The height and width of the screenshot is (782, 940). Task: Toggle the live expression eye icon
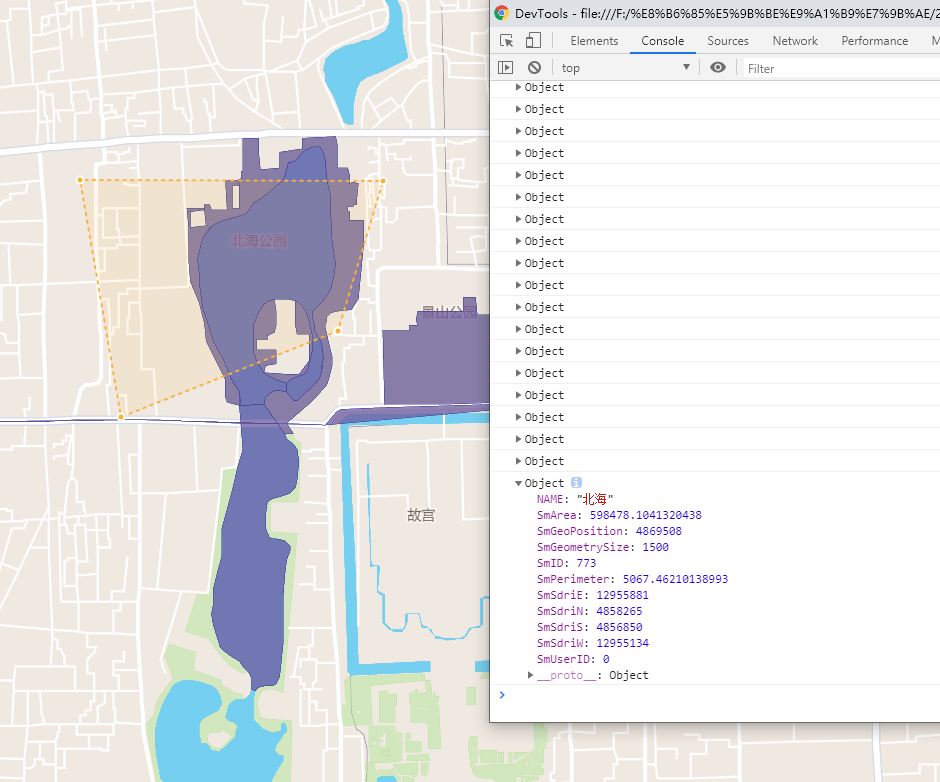click(718, 67)
